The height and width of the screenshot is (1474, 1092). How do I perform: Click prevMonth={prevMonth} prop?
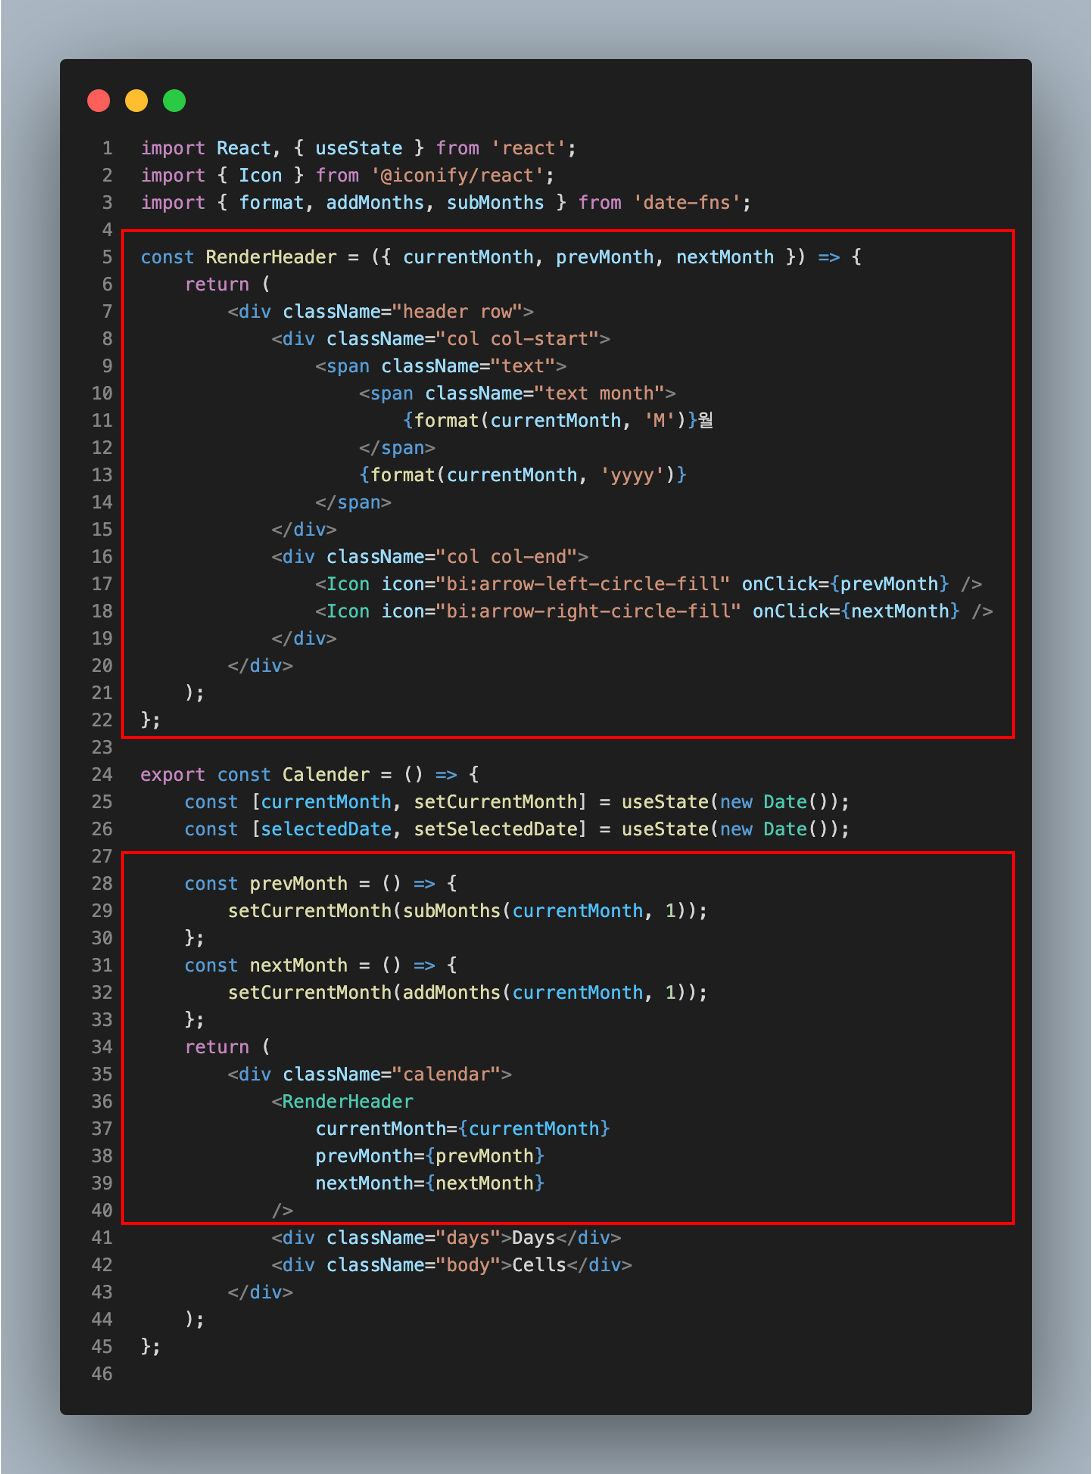pos(430,1156)
